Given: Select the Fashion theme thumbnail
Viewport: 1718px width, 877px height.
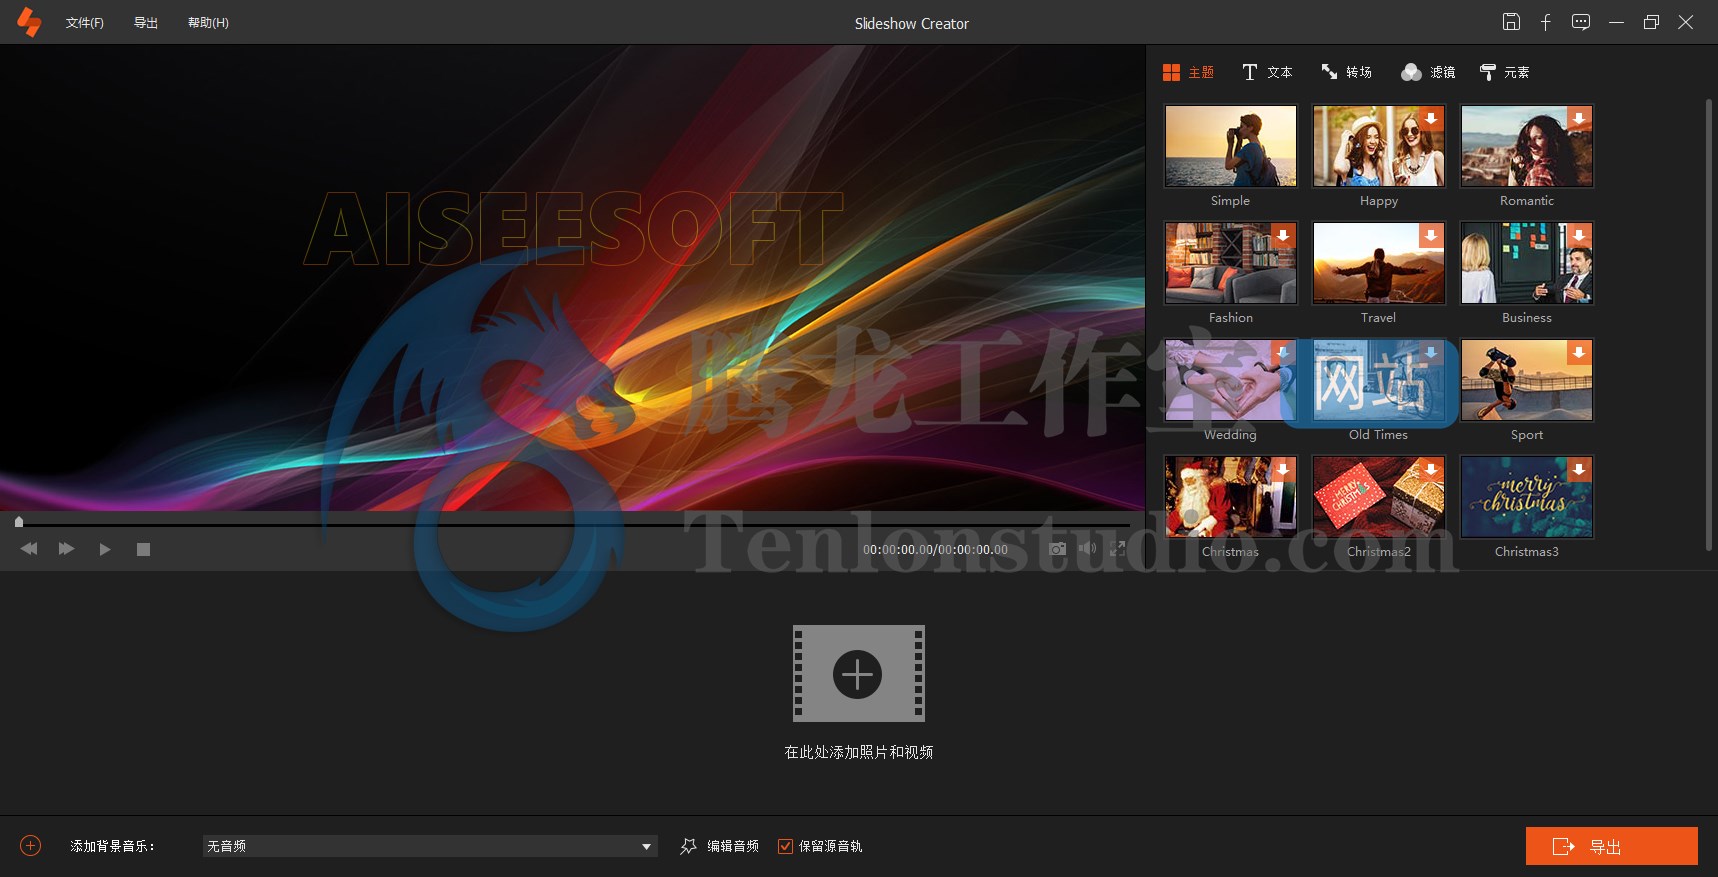Looking at the screenshot, I should coord(1230,263).
